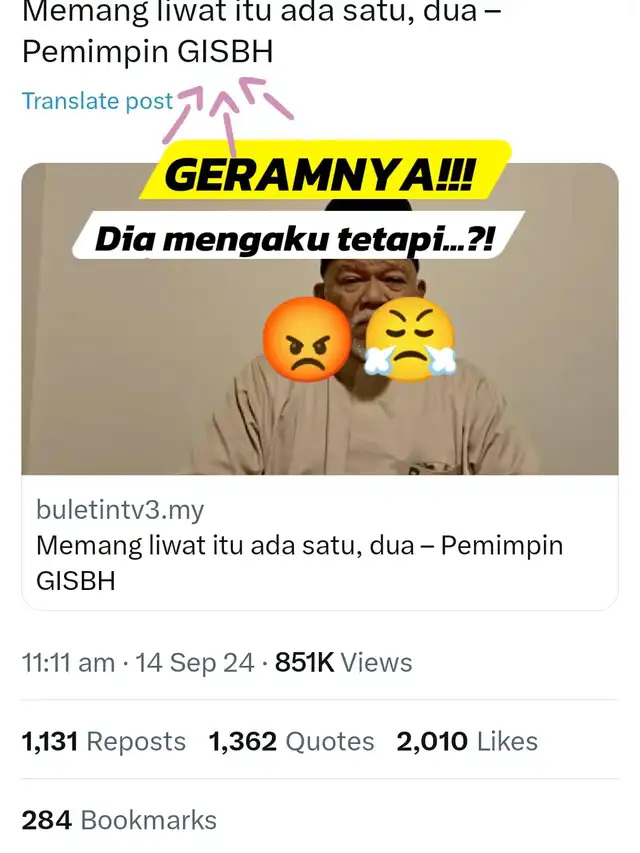Click the 851K Views counter
The image size is (640, 853).
tap(343, 663)
